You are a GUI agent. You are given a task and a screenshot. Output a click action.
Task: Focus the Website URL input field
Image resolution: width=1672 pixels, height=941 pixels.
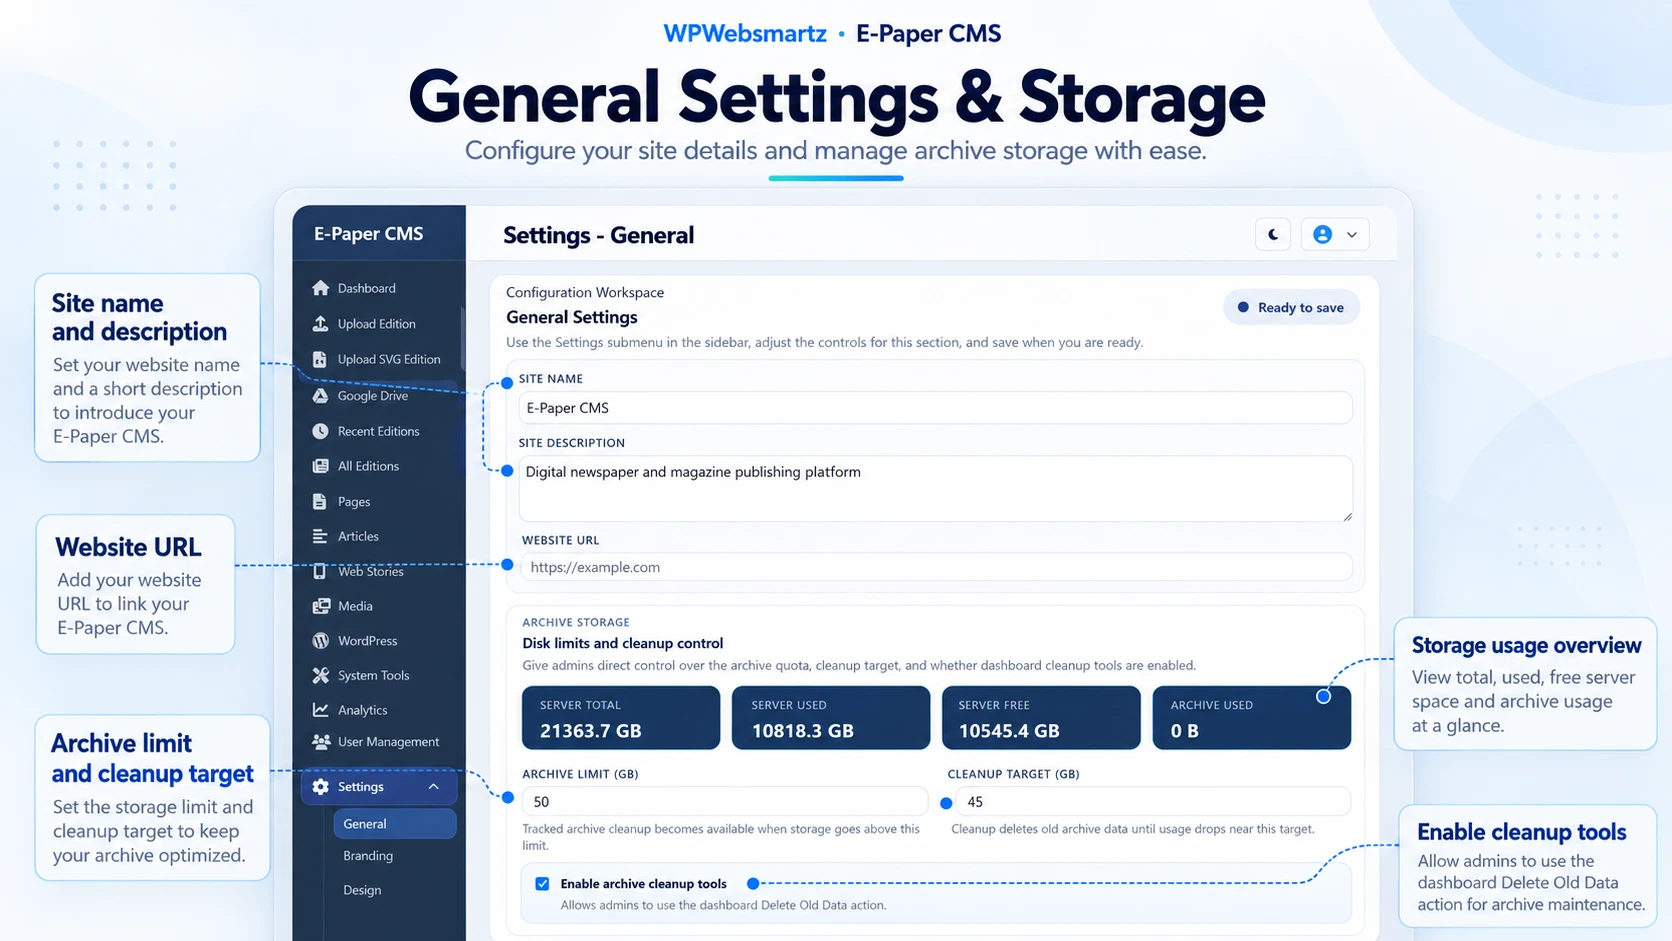pyautogui.click(x=937, y=567)
